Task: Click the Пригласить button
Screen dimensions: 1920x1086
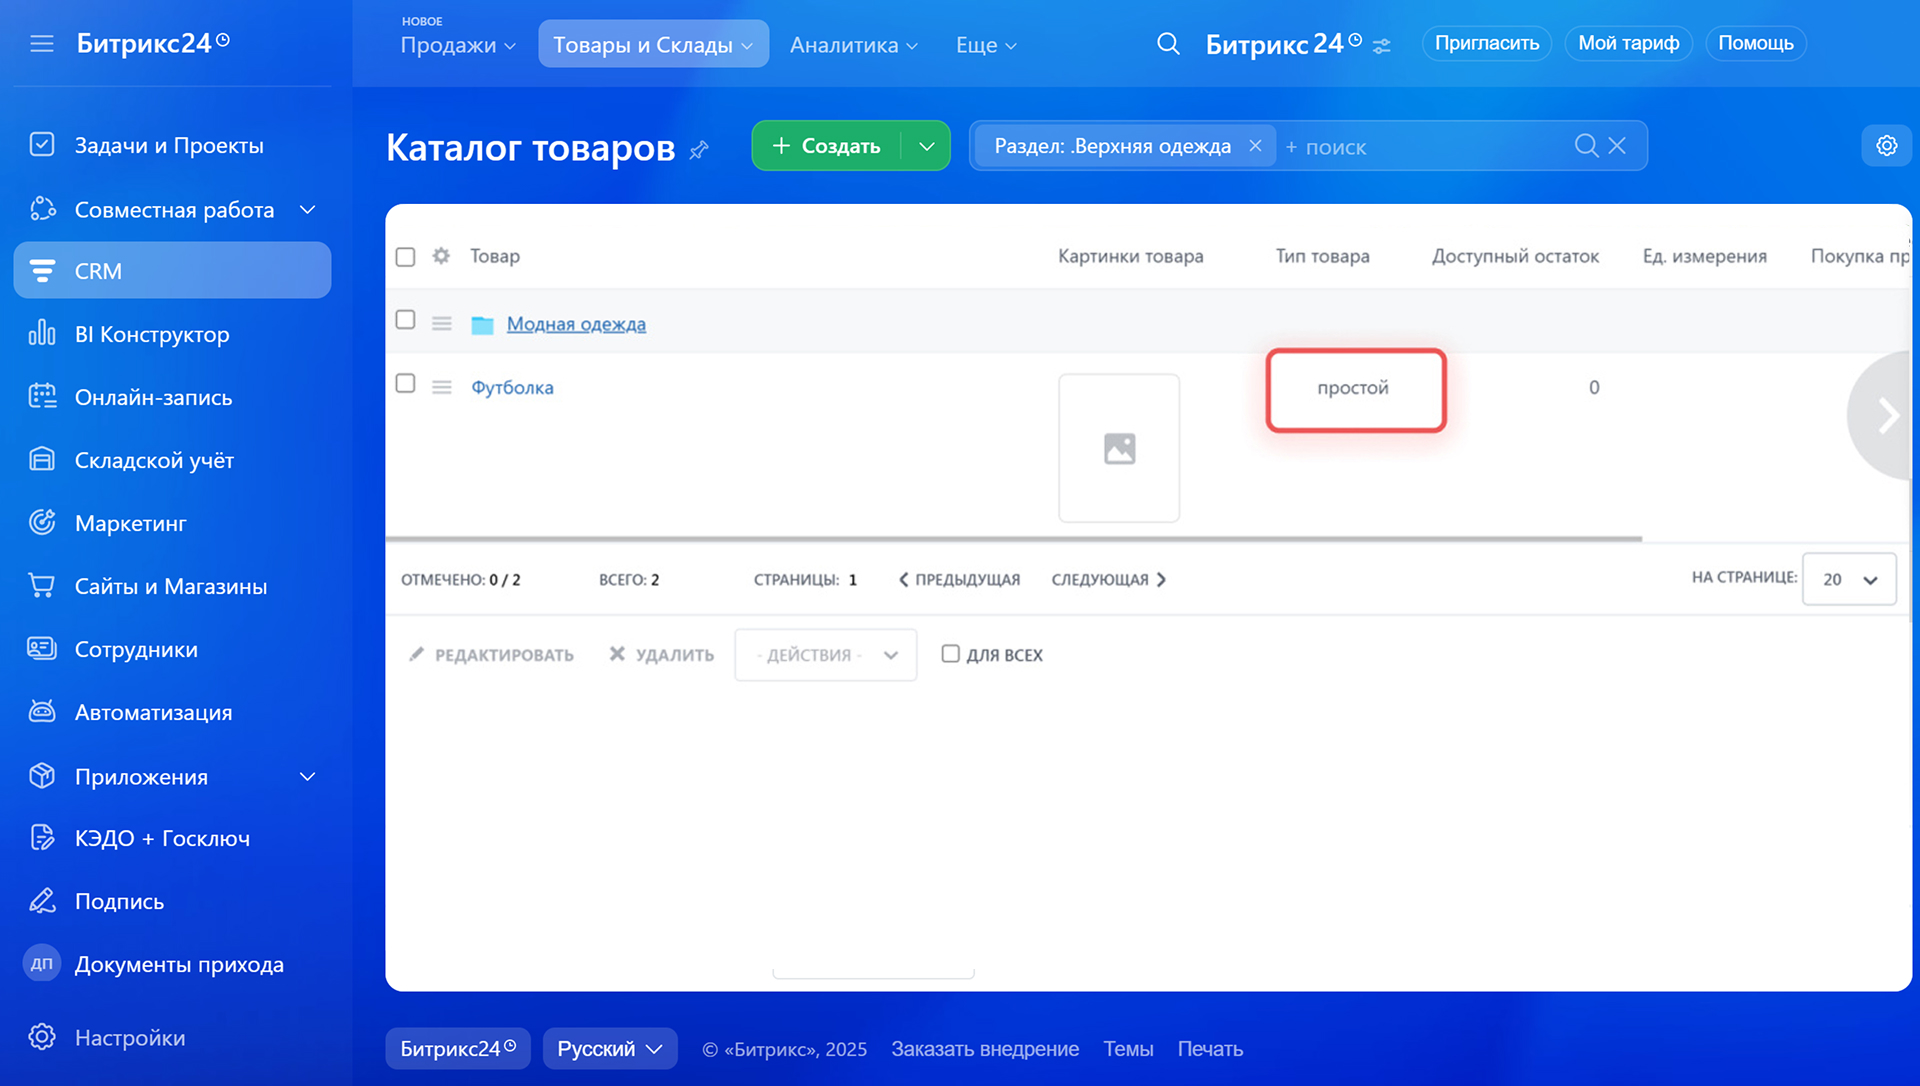Action: [x=1486, y=43]
